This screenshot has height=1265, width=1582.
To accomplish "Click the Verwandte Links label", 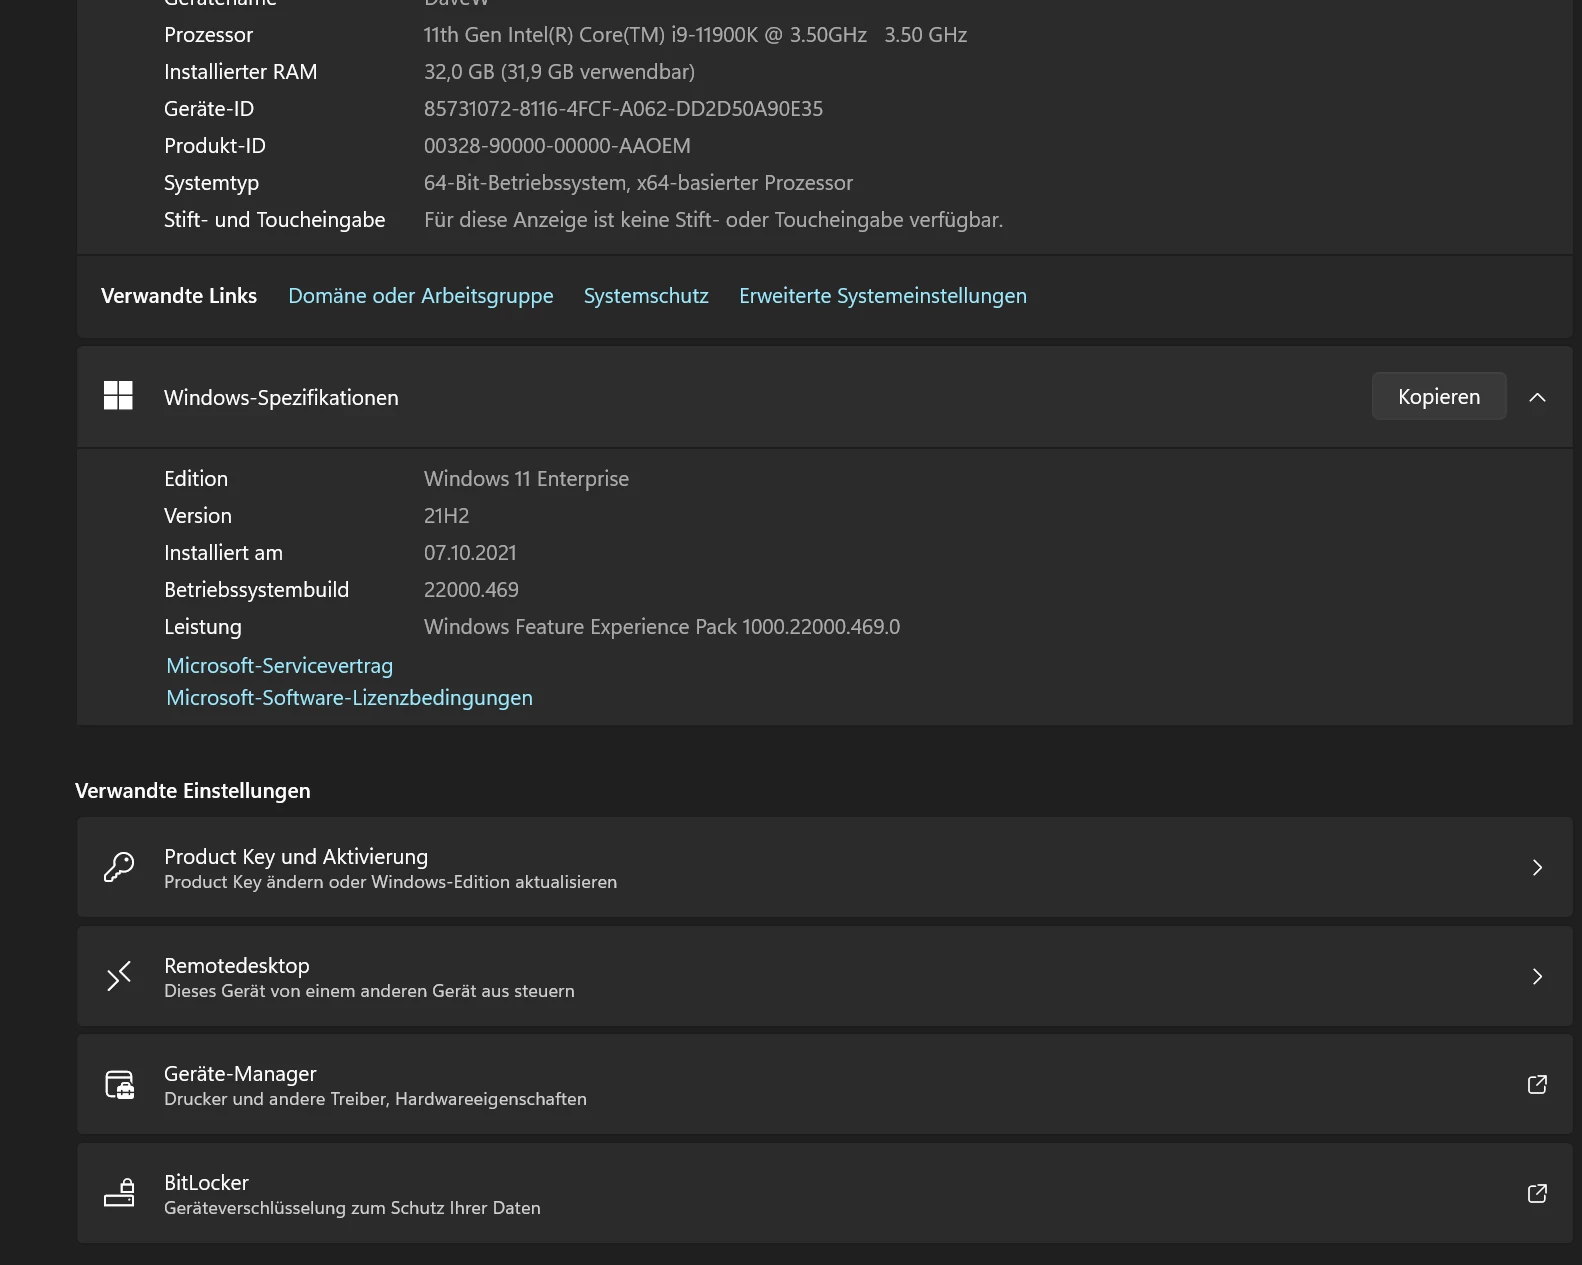I will click(179, 296).
